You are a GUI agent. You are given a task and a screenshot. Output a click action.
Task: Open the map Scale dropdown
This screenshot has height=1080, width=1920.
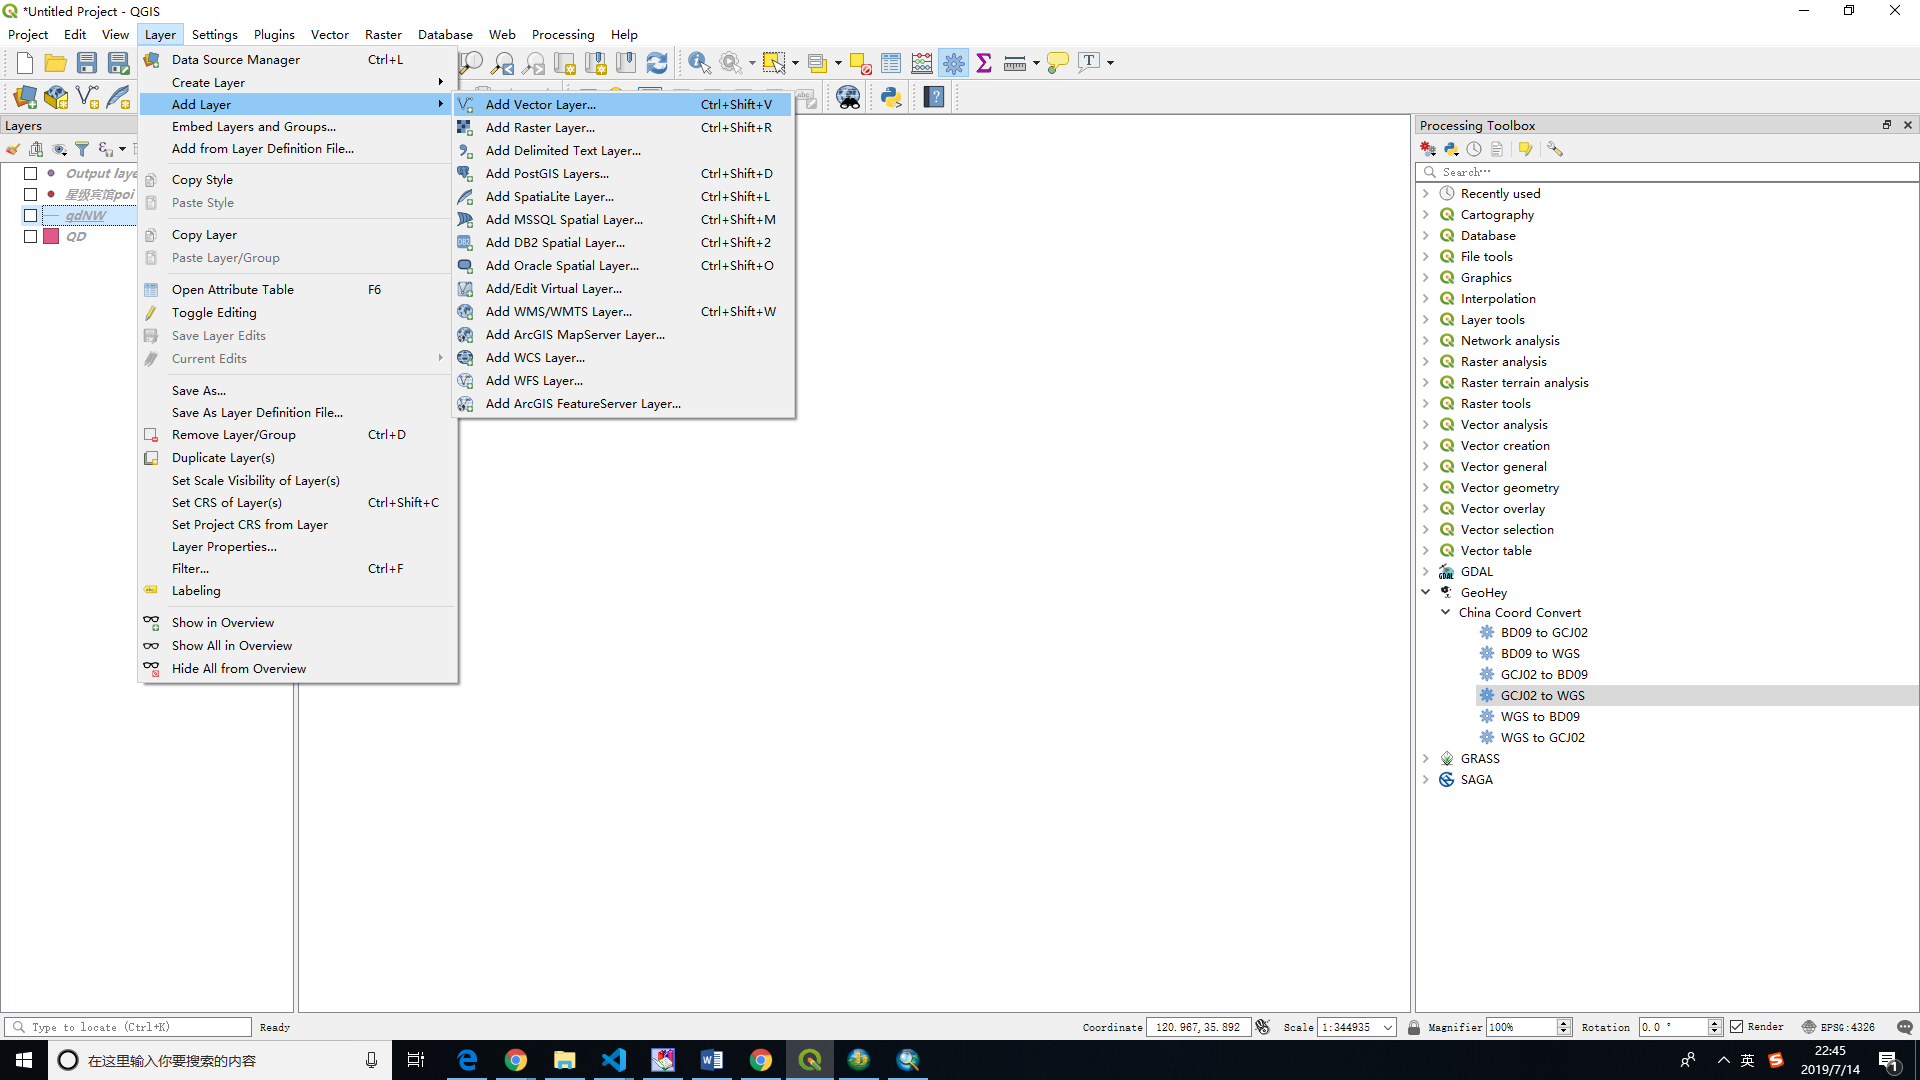[x=1388, y=1027]
